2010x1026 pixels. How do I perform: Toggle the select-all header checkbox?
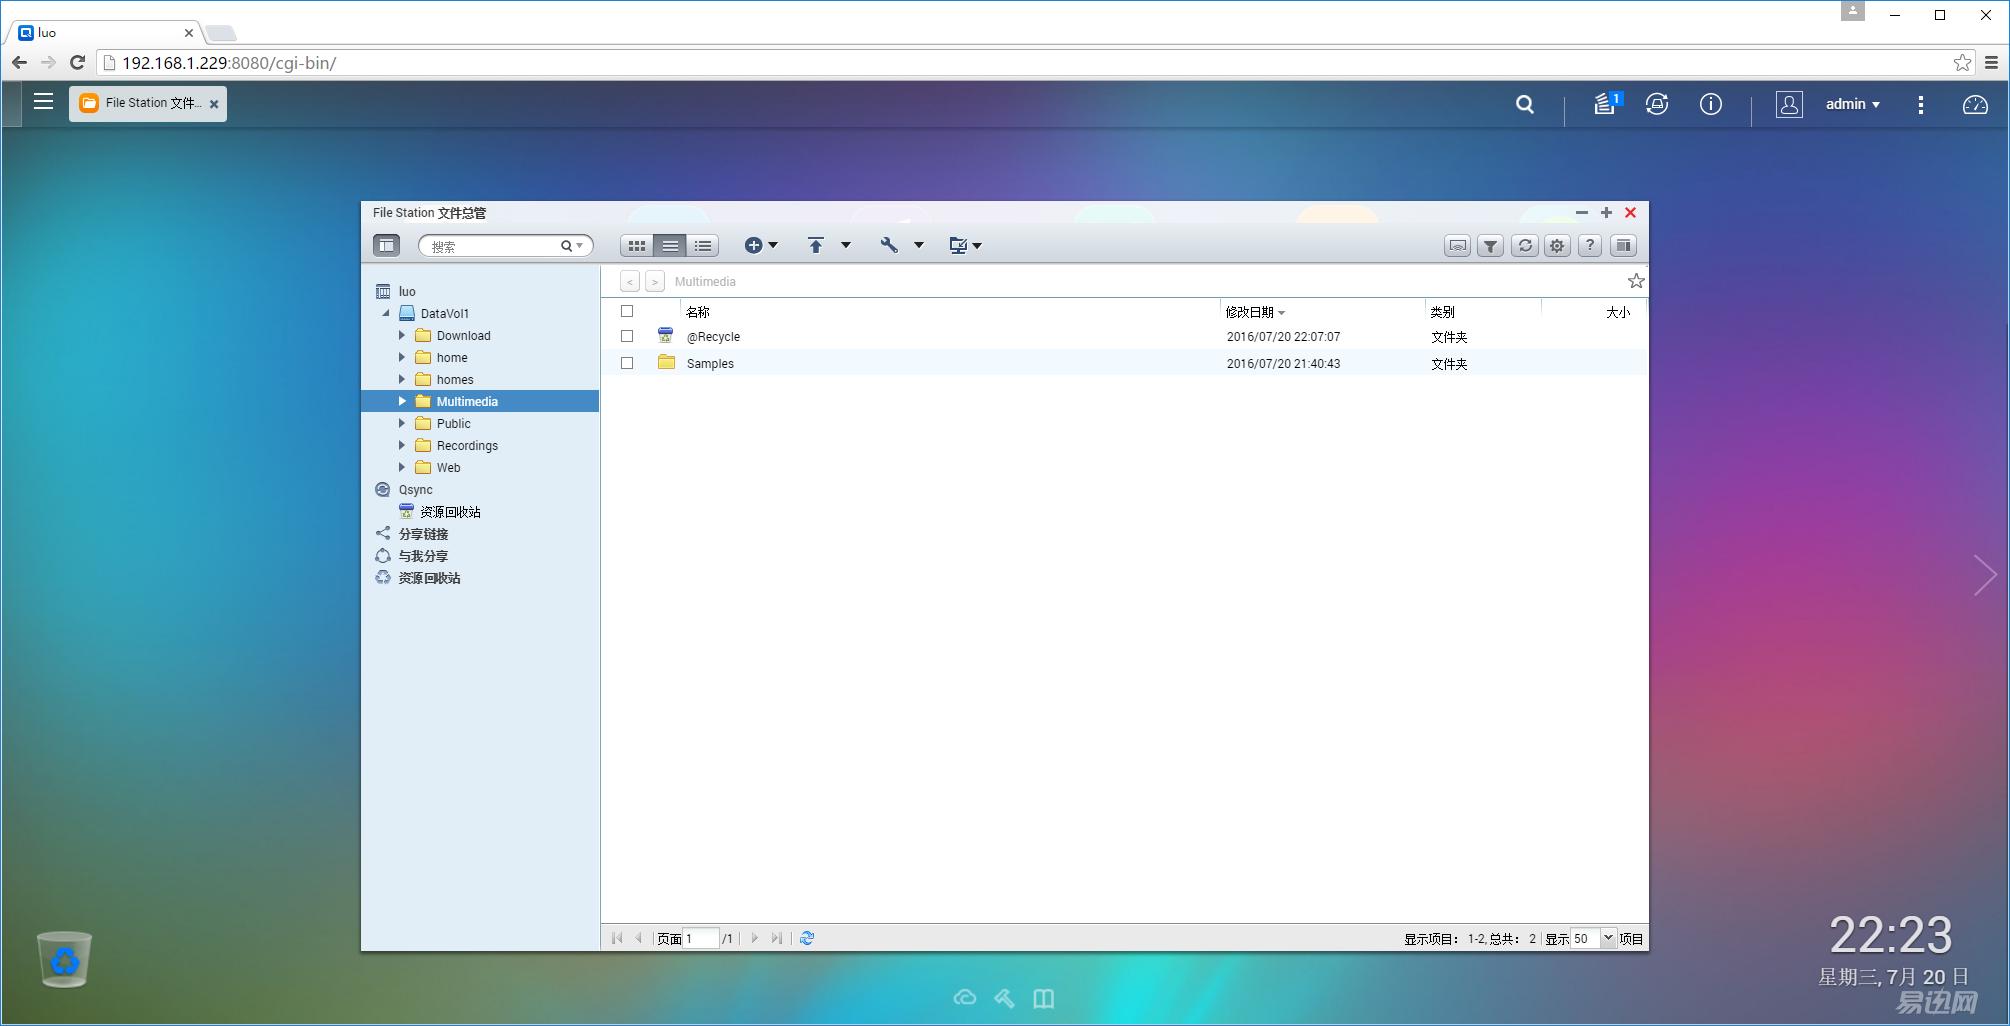pyautogui.click(x=627, y=311)
